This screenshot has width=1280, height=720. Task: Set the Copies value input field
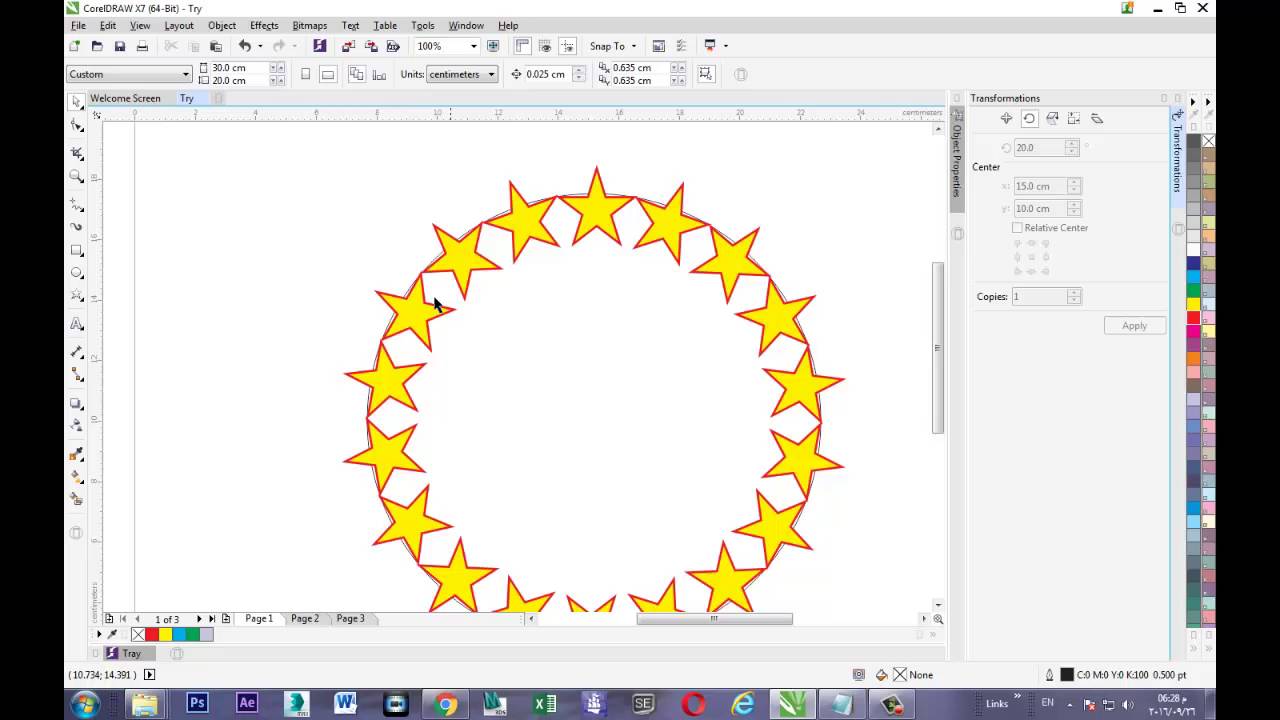click(x=1040, y=296)
